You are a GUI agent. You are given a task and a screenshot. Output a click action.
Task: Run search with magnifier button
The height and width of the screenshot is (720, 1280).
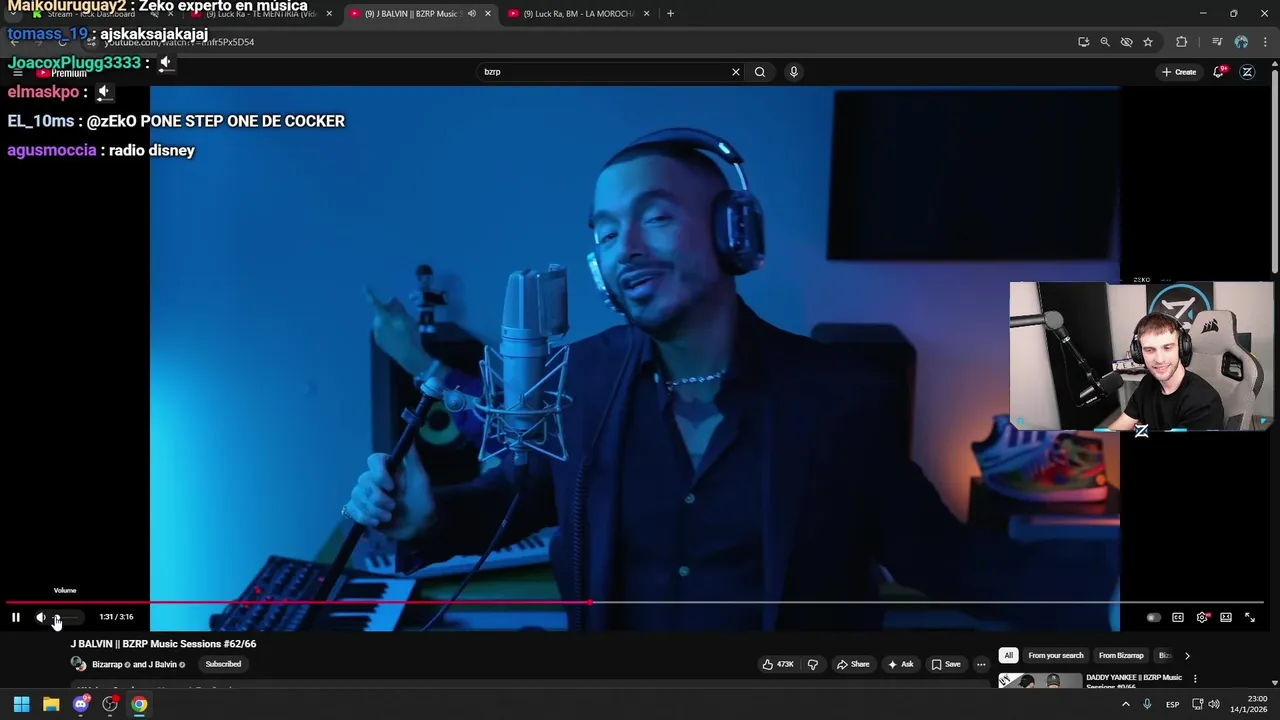click(760, 72)
